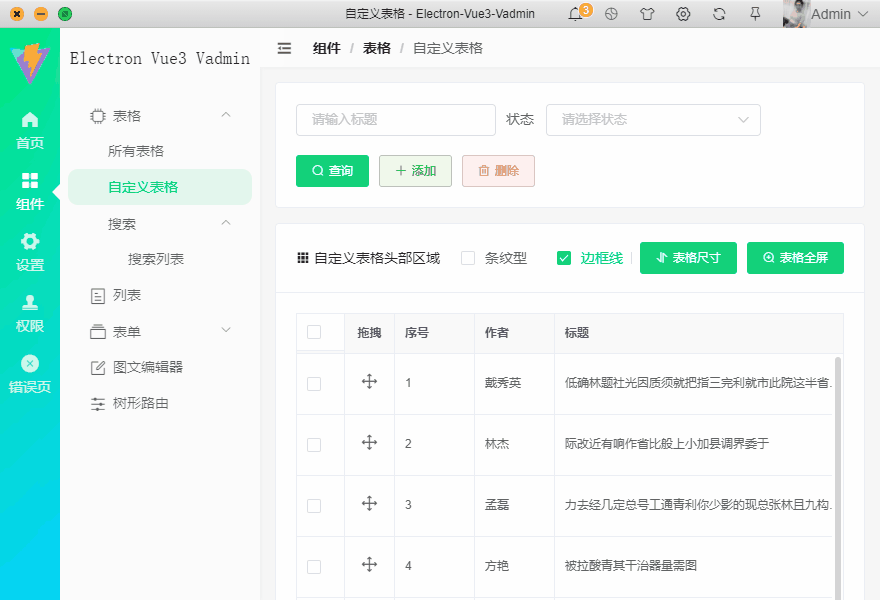This screenshot has height=600, width=880.
Task: Open the settings gear in the top bar
Action: (x=683, y=14)
